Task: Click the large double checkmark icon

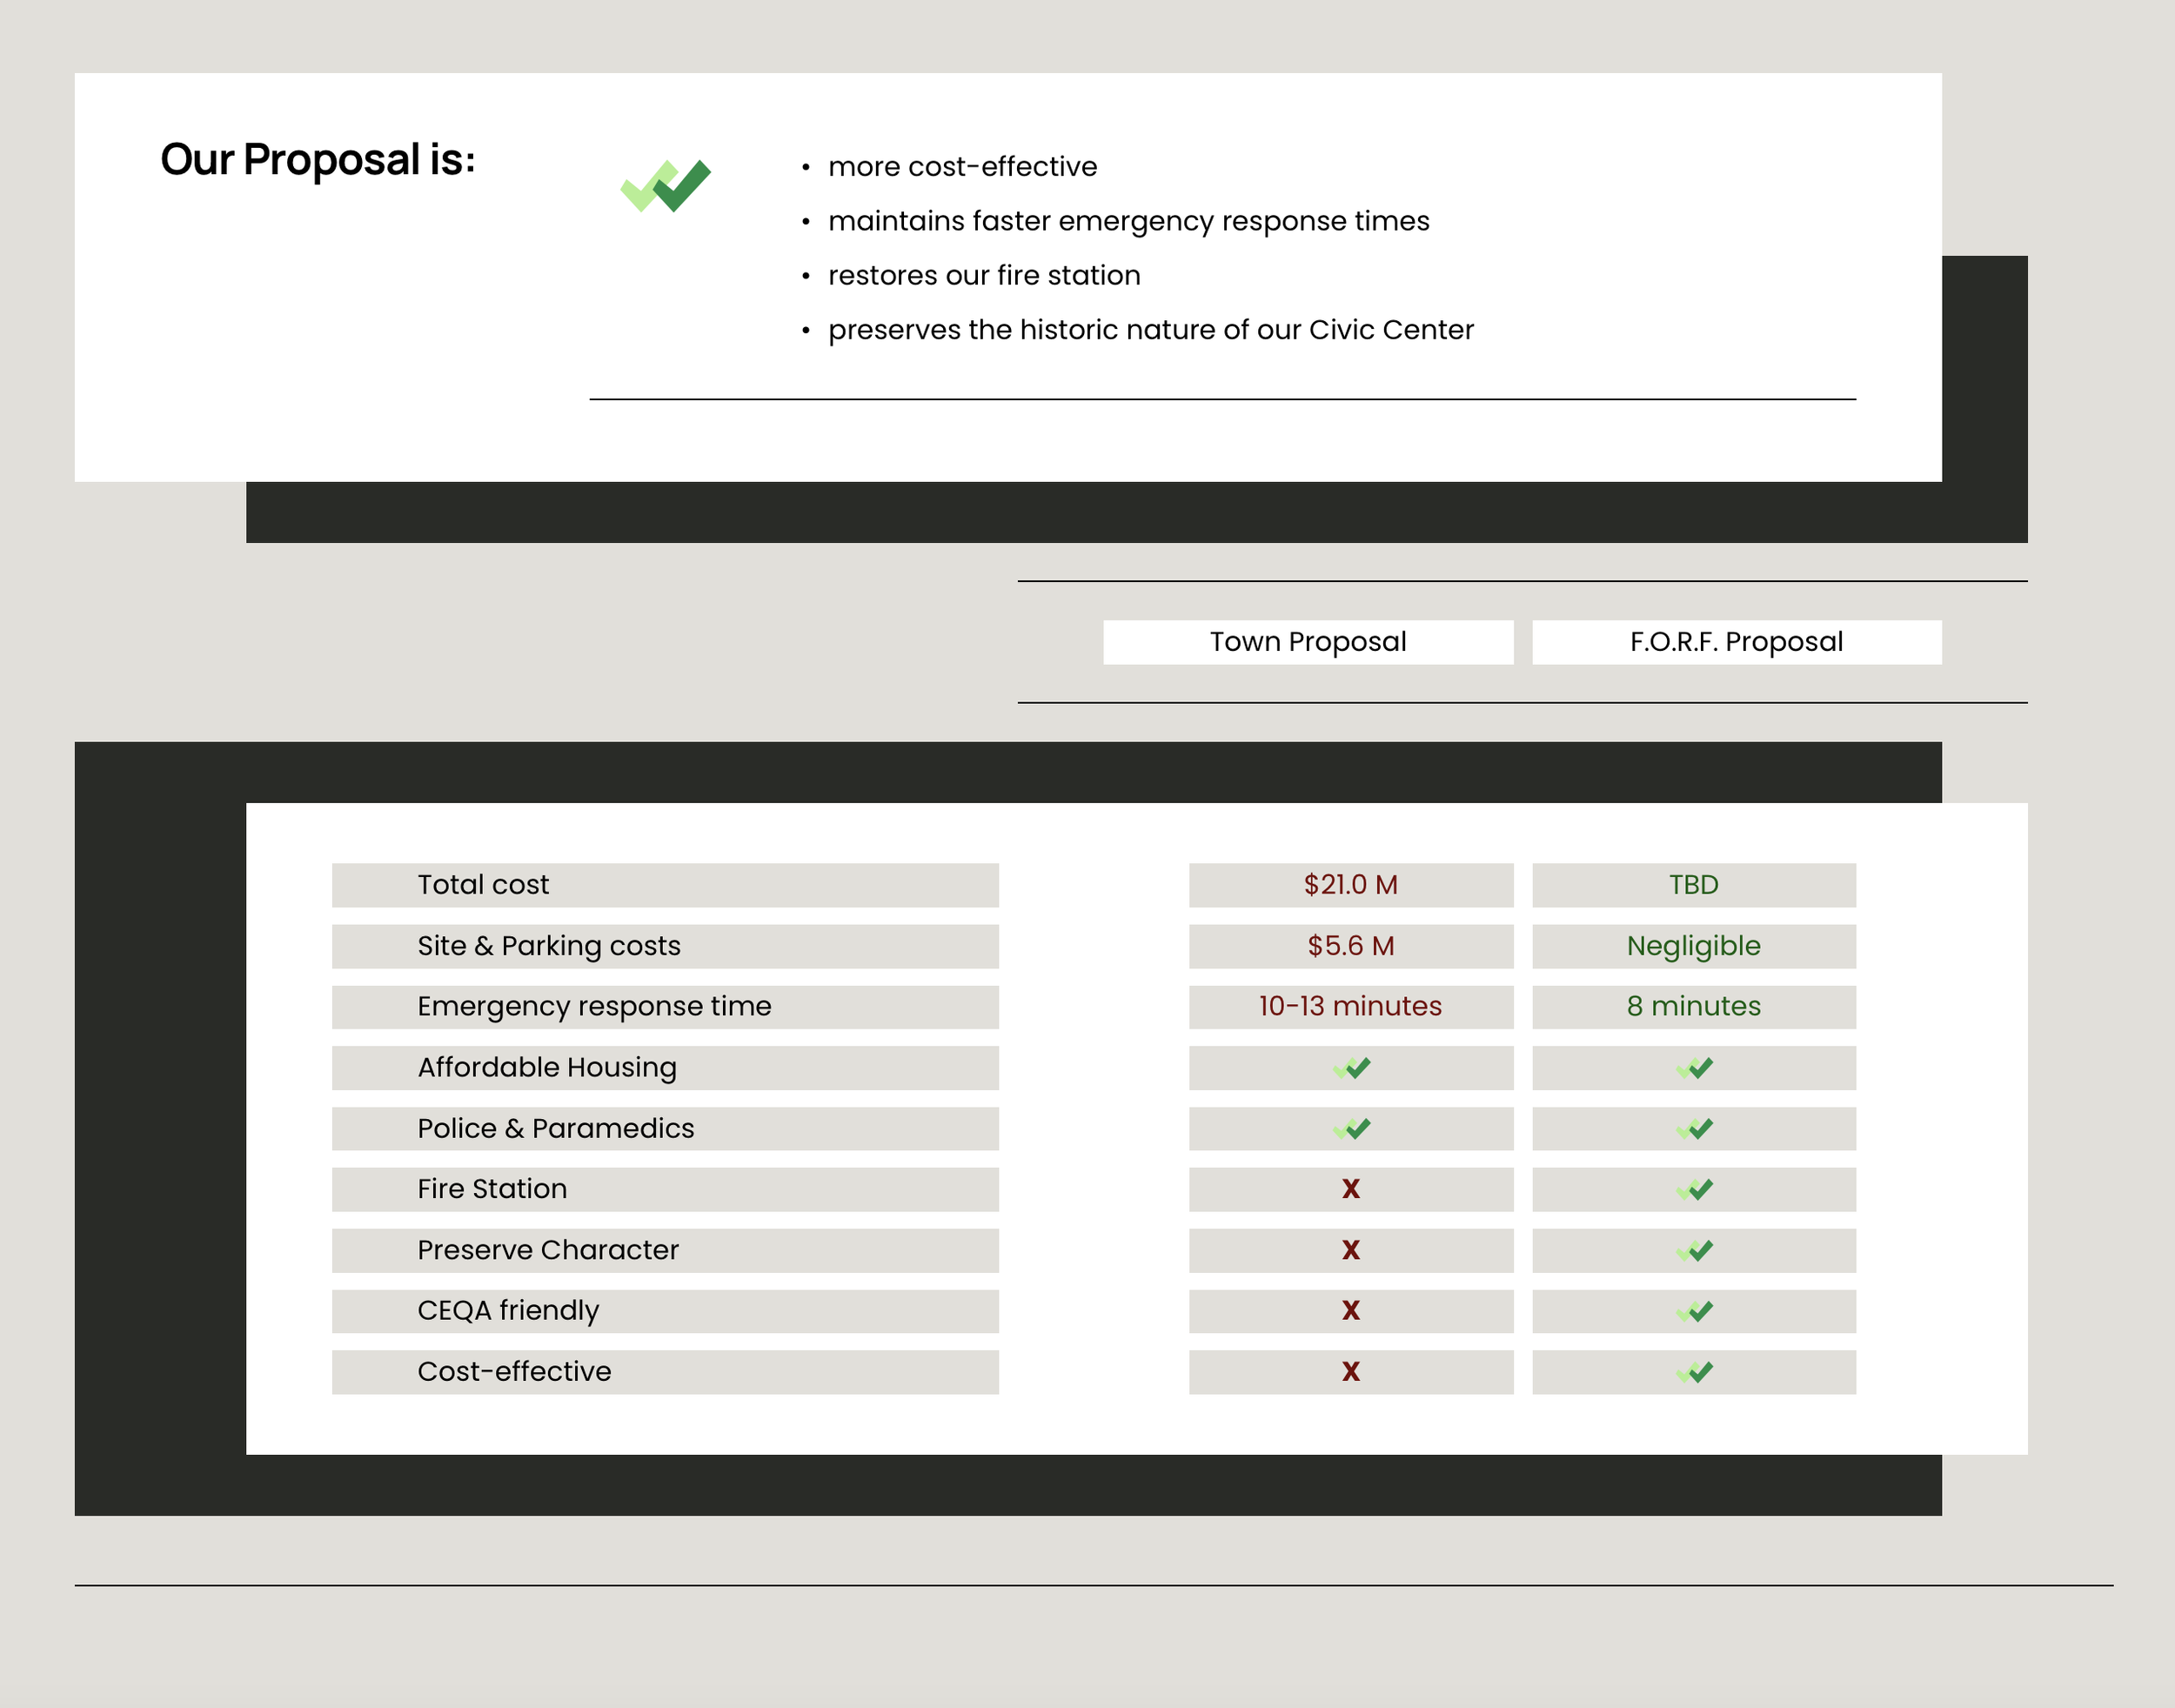Action: (666, 186)
